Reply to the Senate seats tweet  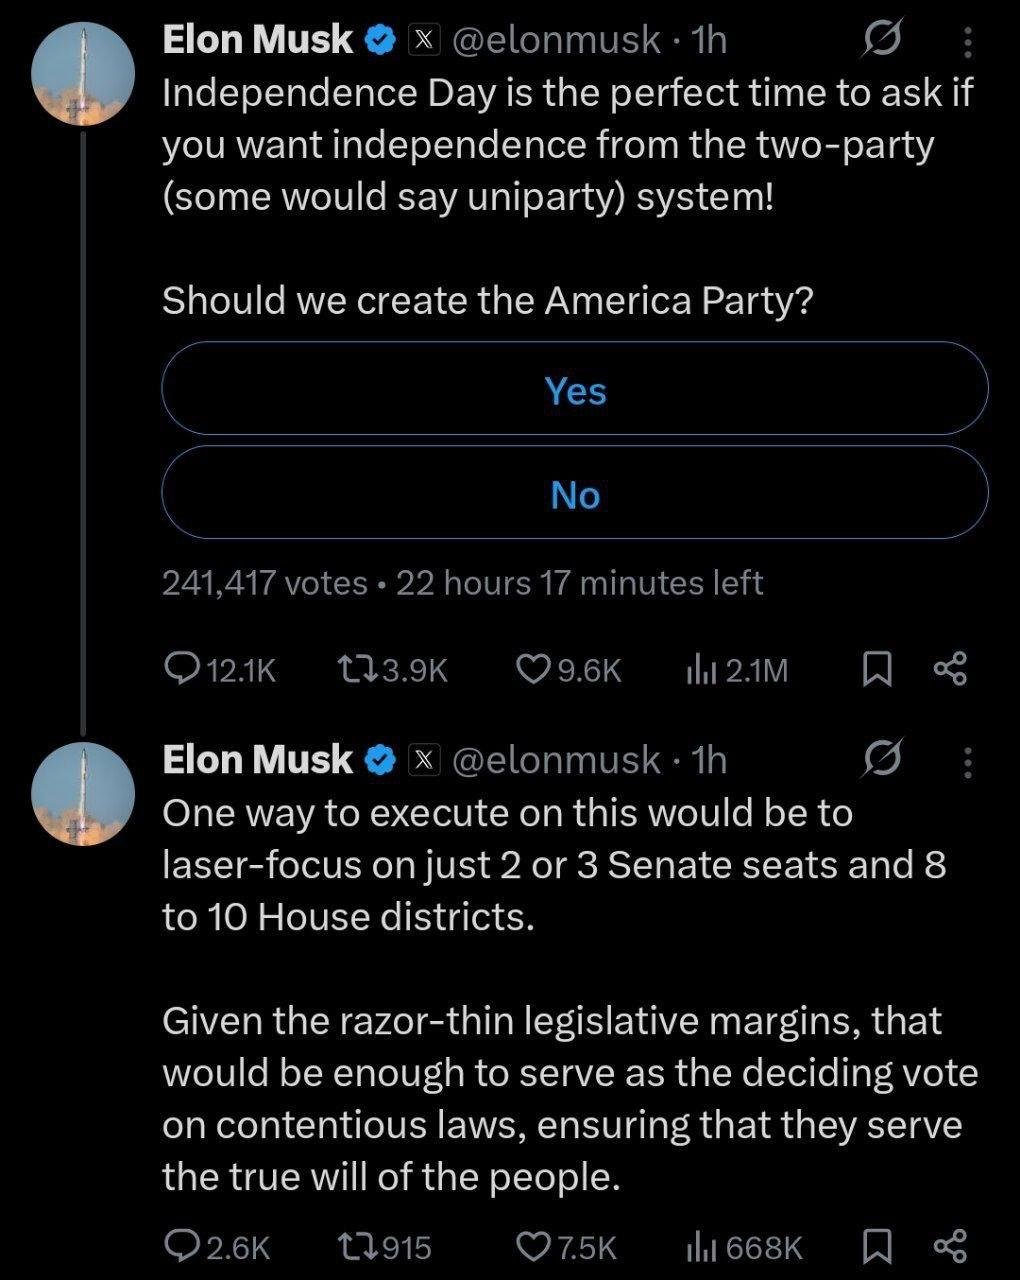[182, 1246]
